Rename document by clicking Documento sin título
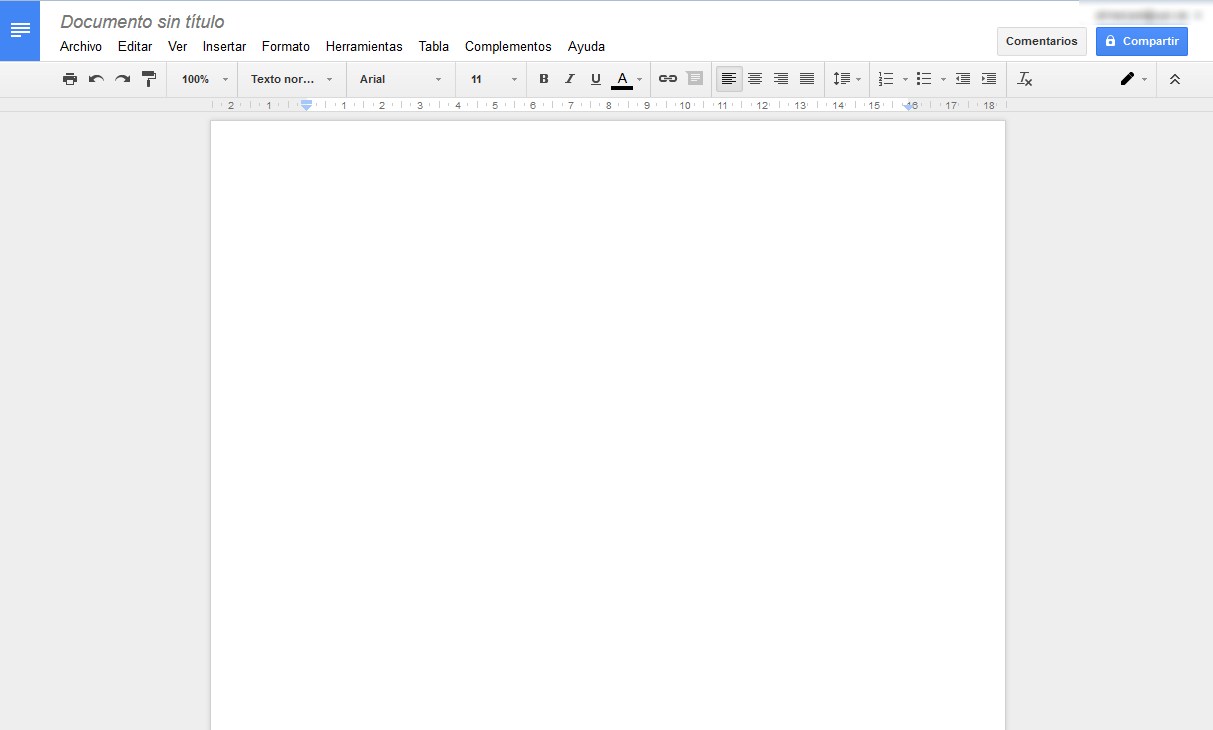Screen dimensions: 1213x730 pos(141,21)
